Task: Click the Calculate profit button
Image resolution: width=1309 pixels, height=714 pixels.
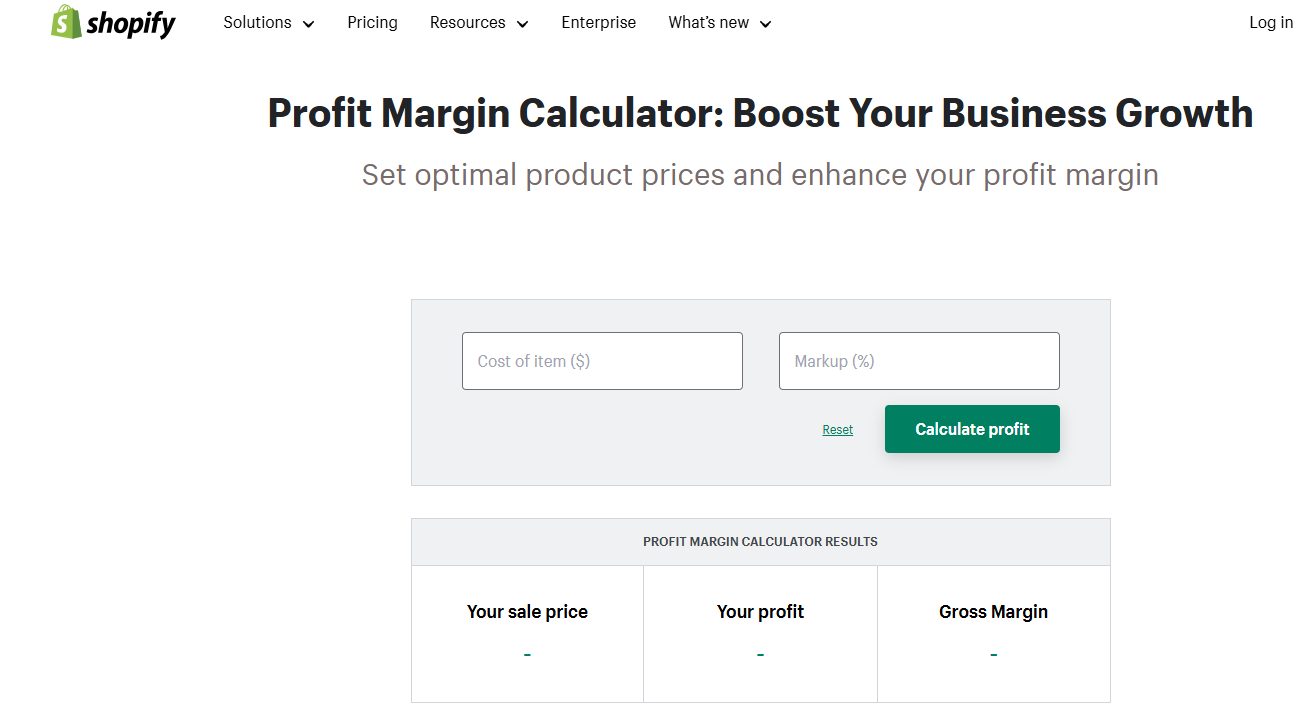Action: (x=971, y=428)
